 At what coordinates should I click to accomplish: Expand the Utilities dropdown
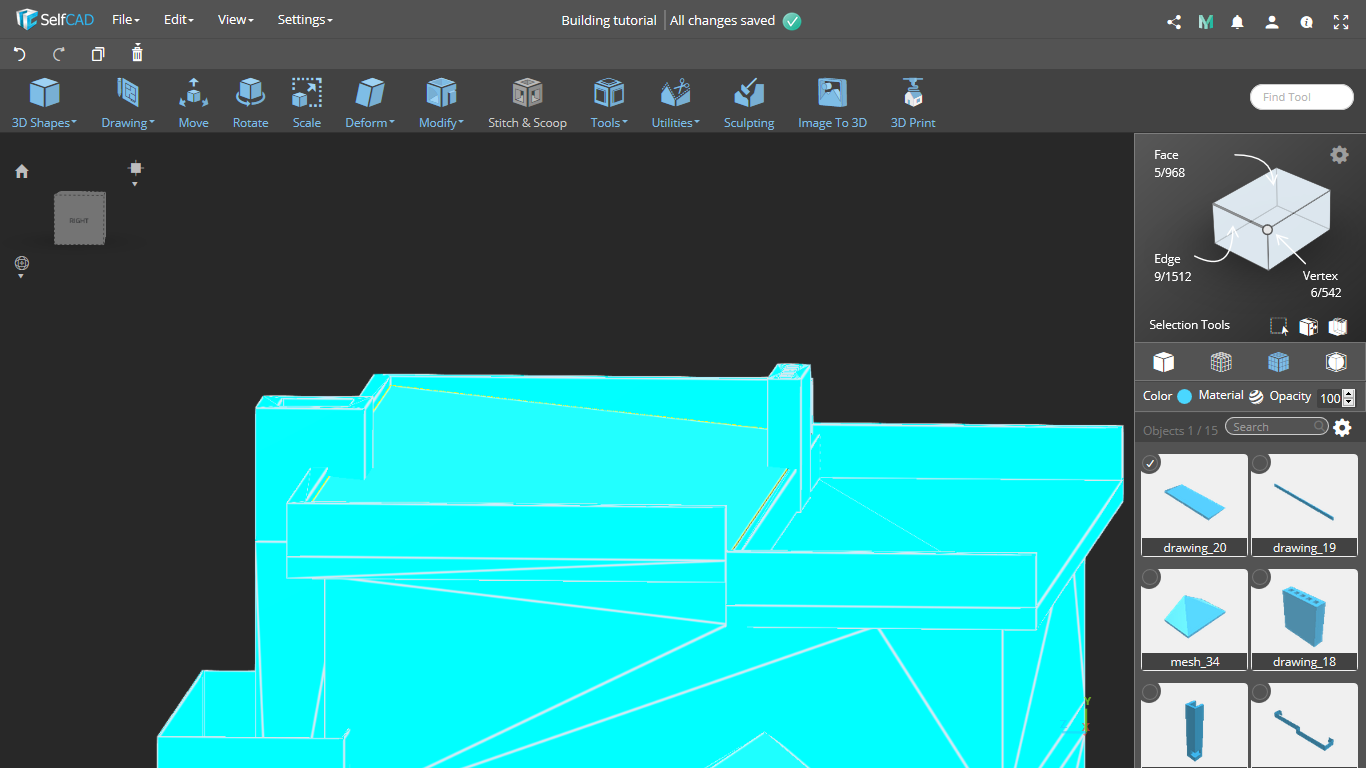(676, 104)
